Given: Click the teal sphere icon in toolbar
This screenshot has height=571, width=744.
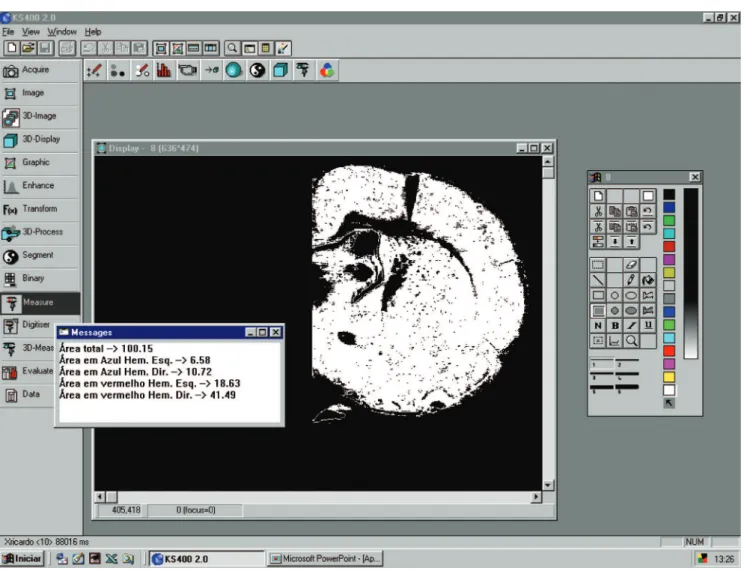Looking at the screenshot, I should pyautogui.click(x=234, y=71).
